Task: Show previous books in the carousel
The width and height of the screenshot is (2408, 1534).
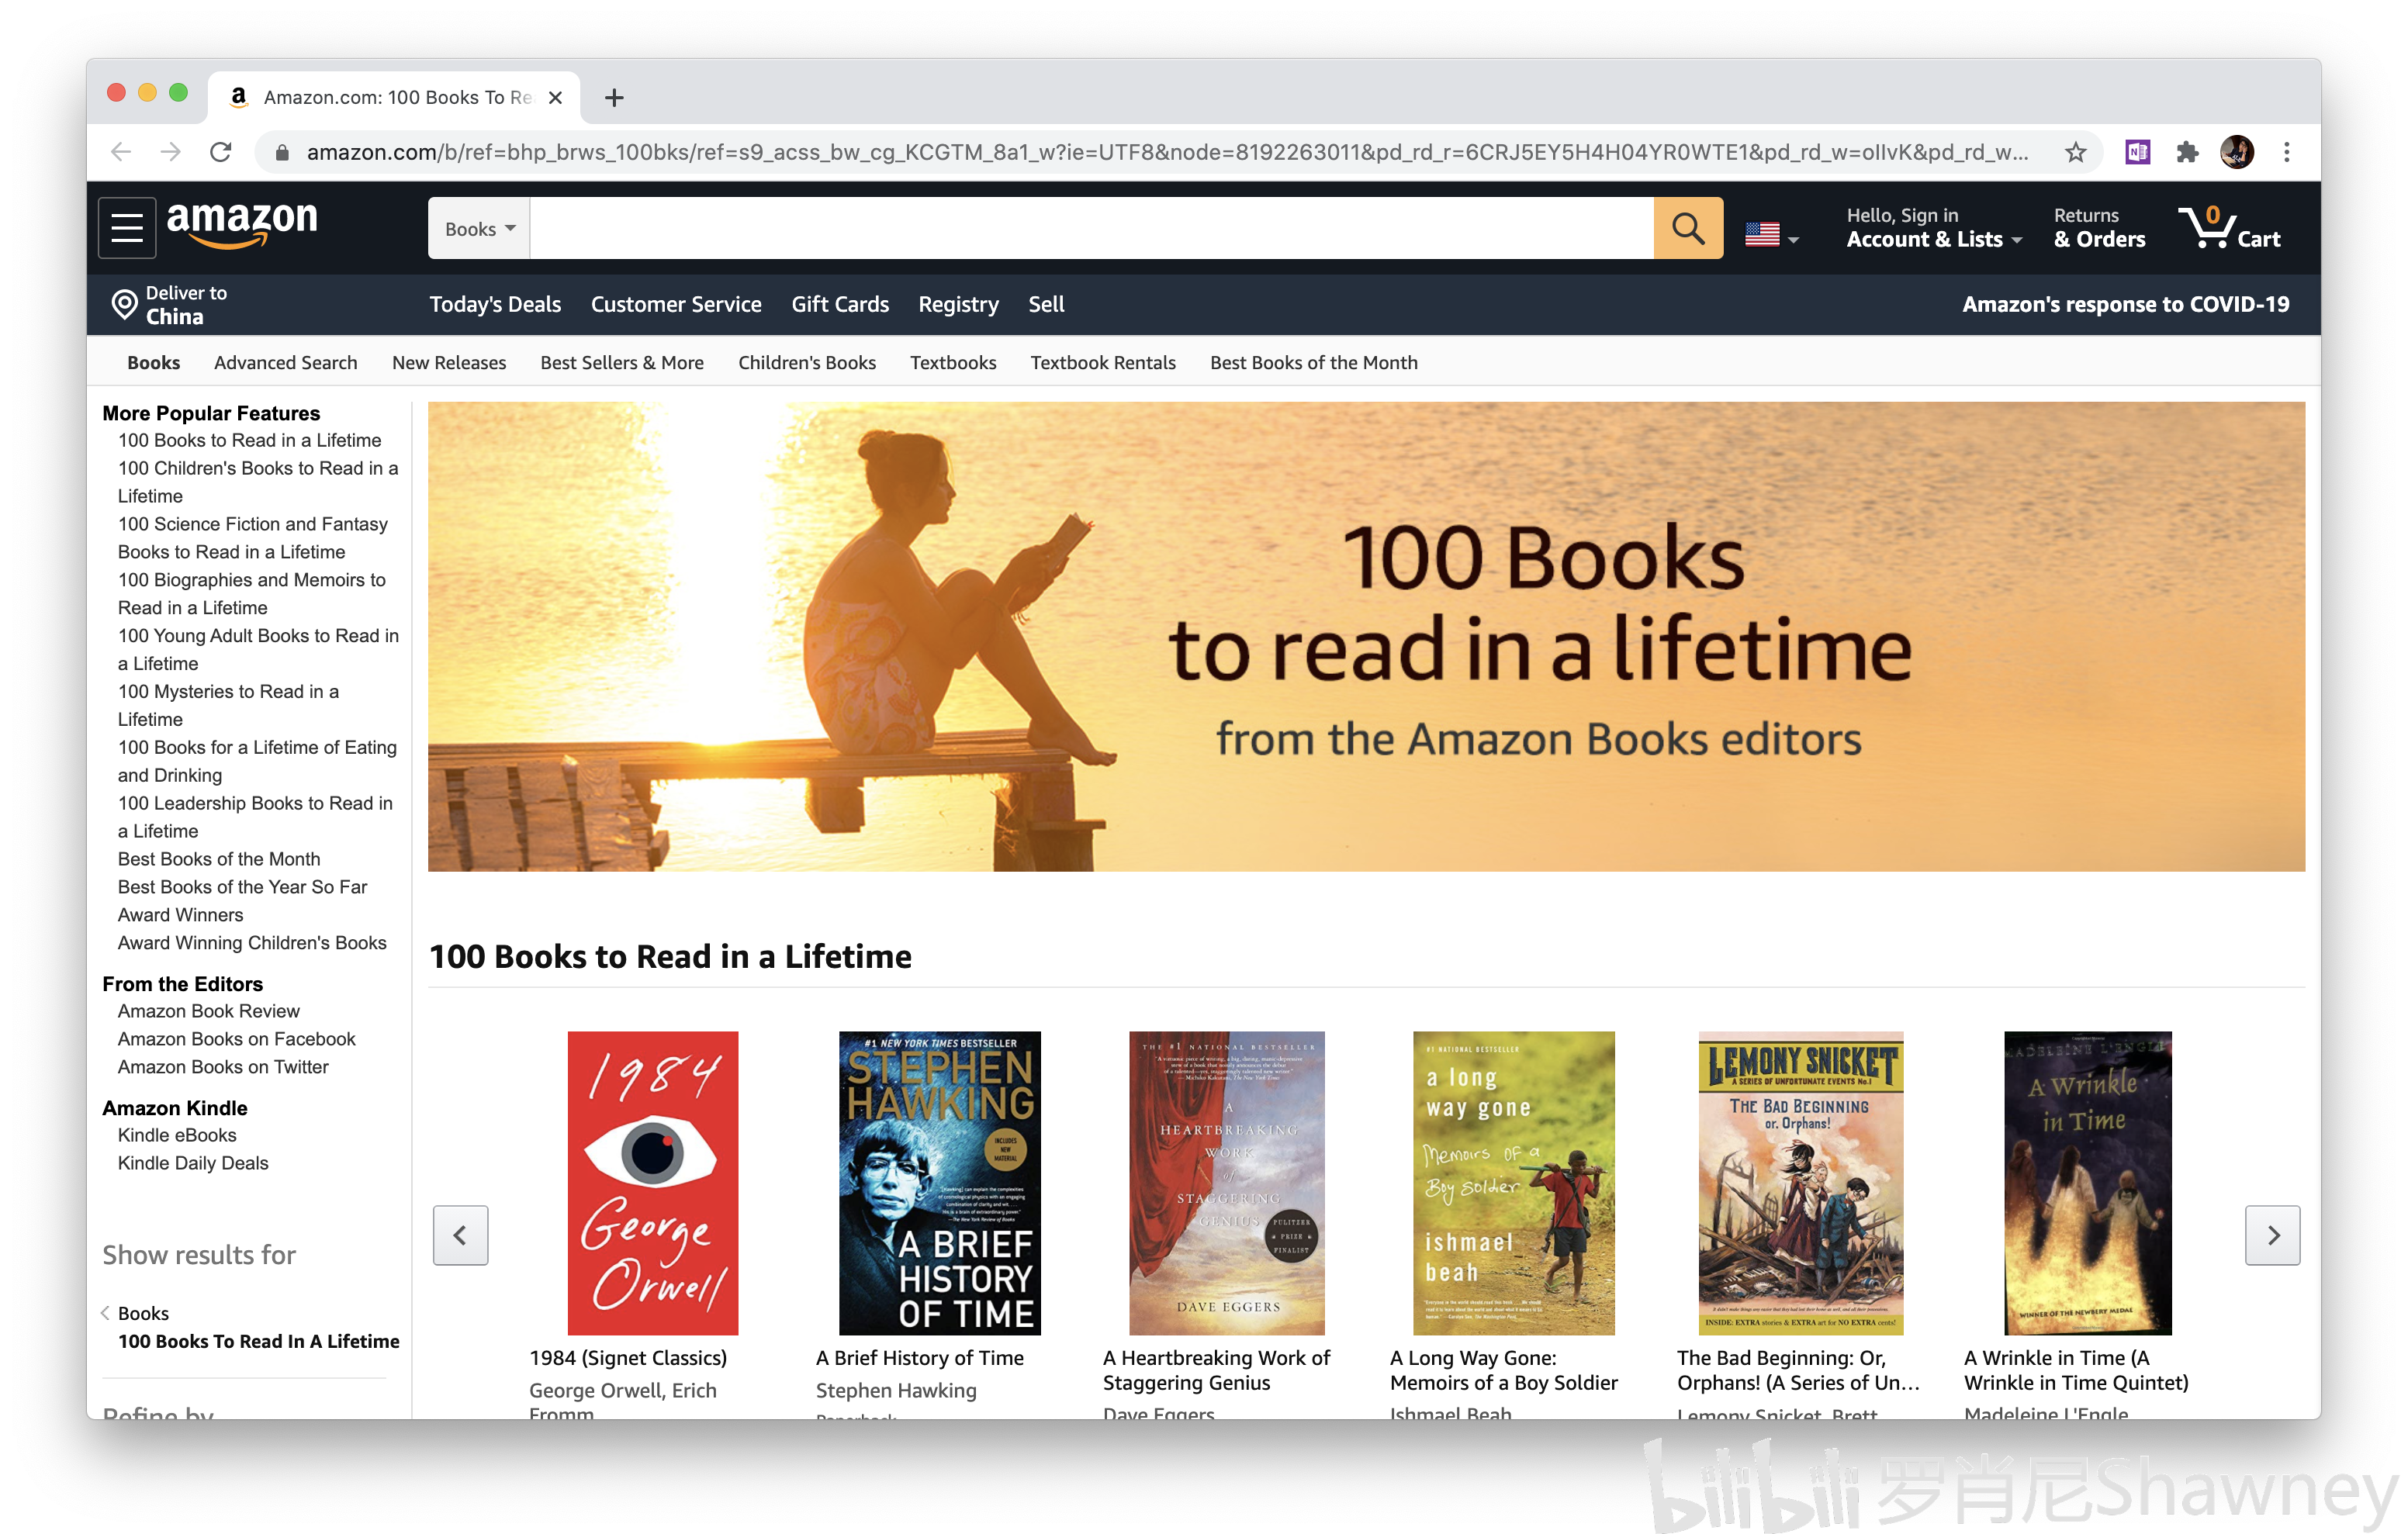Action: [460, 1235]
